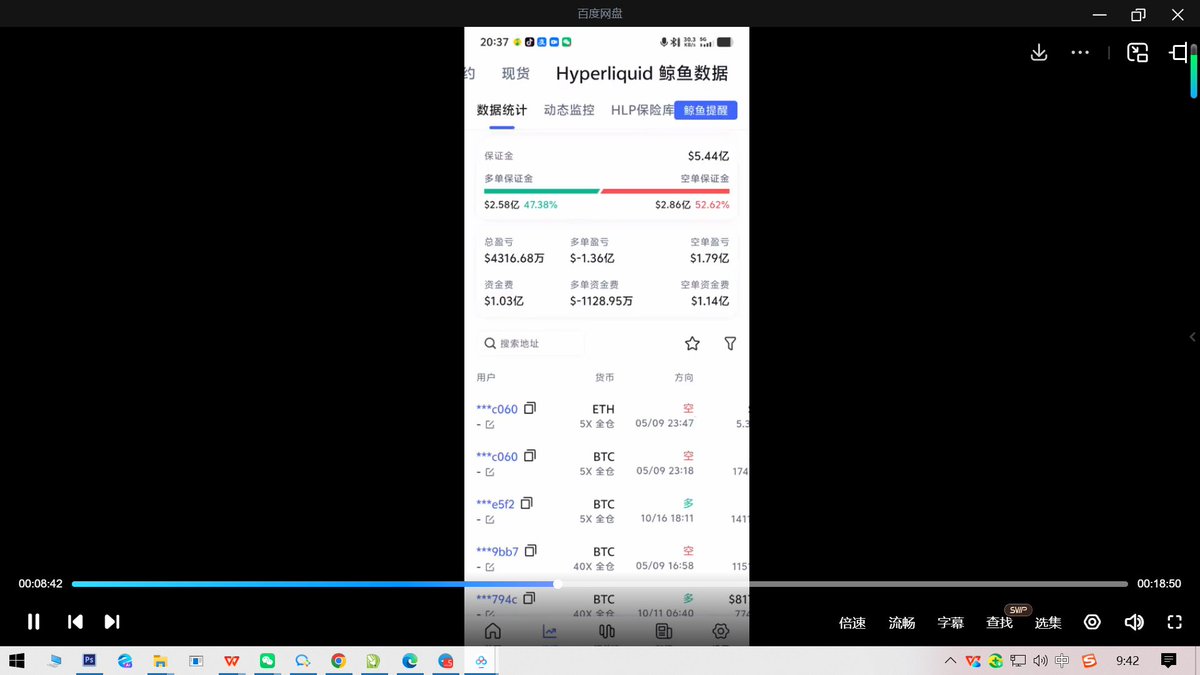Screen dimensions: 1200x675
Task: Click the 搜索地址 search input field
Action: tap(530, 343)
